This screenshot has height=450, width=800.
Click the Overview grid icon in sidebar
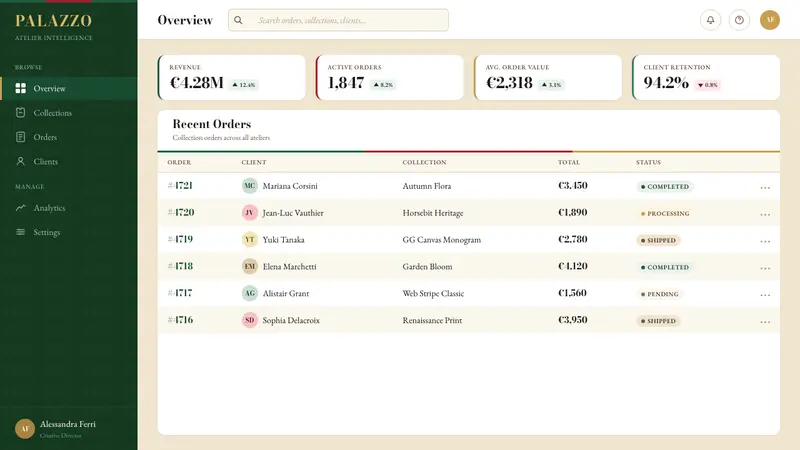[20, 88]
